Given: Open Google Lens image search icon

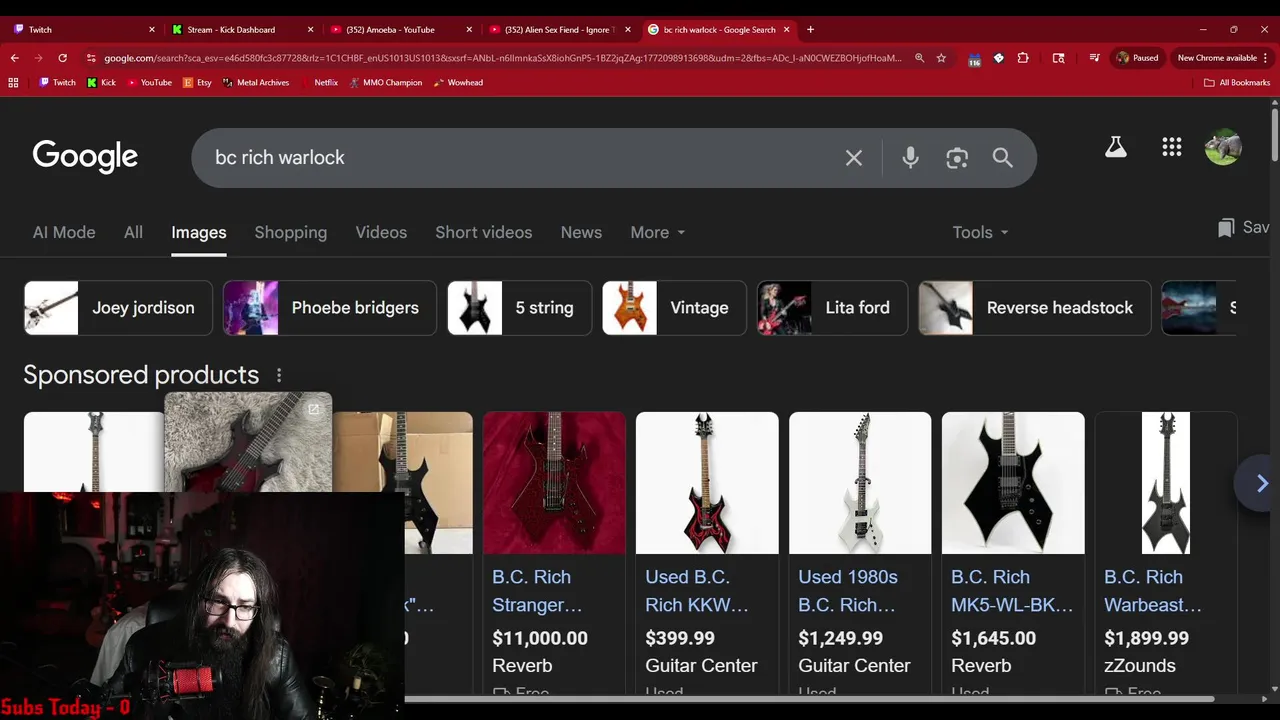Looking at the screenshot, I should (957, 158).
